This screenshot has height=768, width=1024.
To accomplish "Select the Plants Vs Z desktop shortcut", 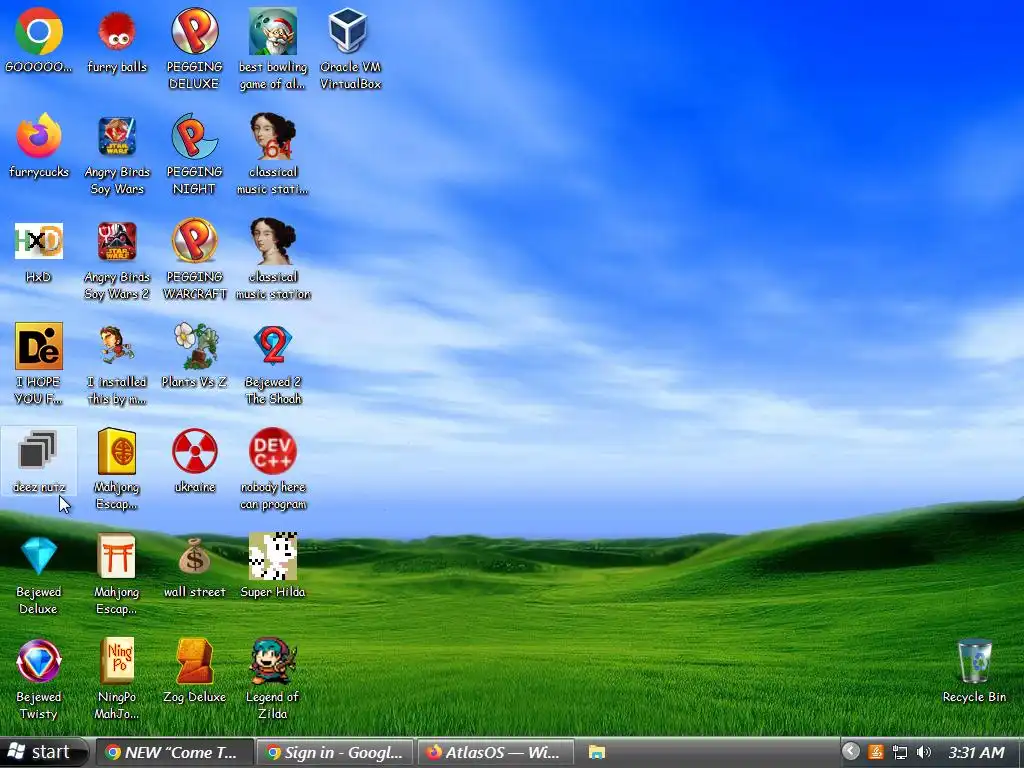I will coord(195,346).
